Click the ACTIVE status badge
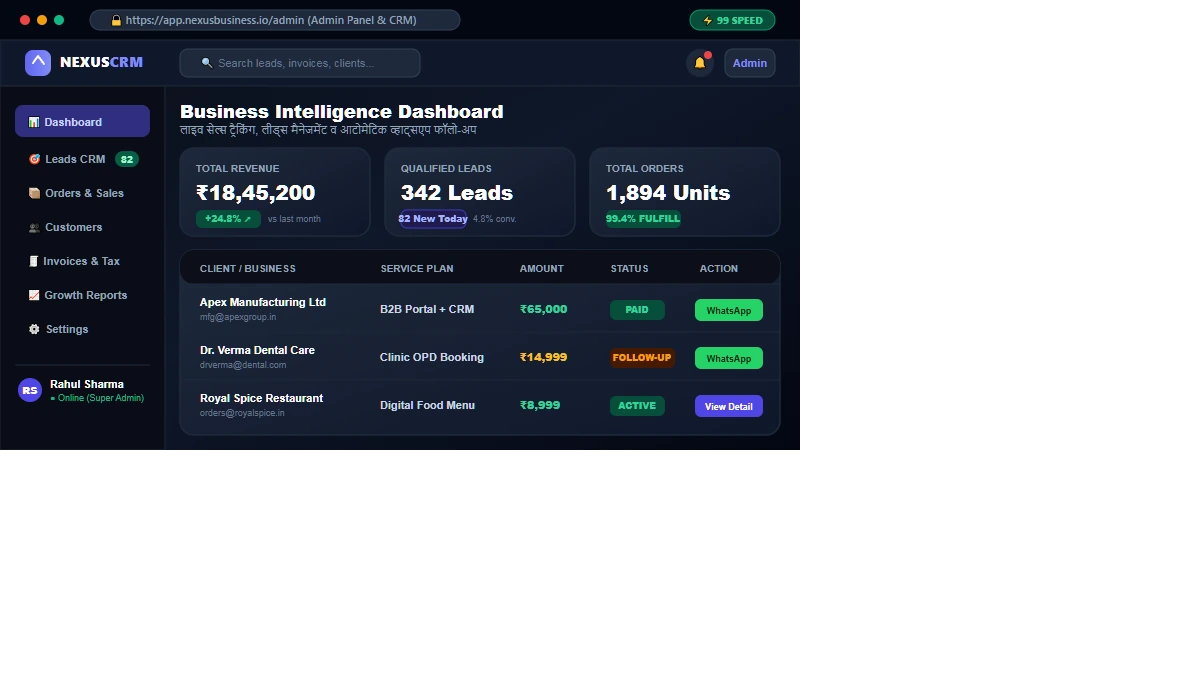This screenshot has height=675, width=1200. [x=637, y=406]
